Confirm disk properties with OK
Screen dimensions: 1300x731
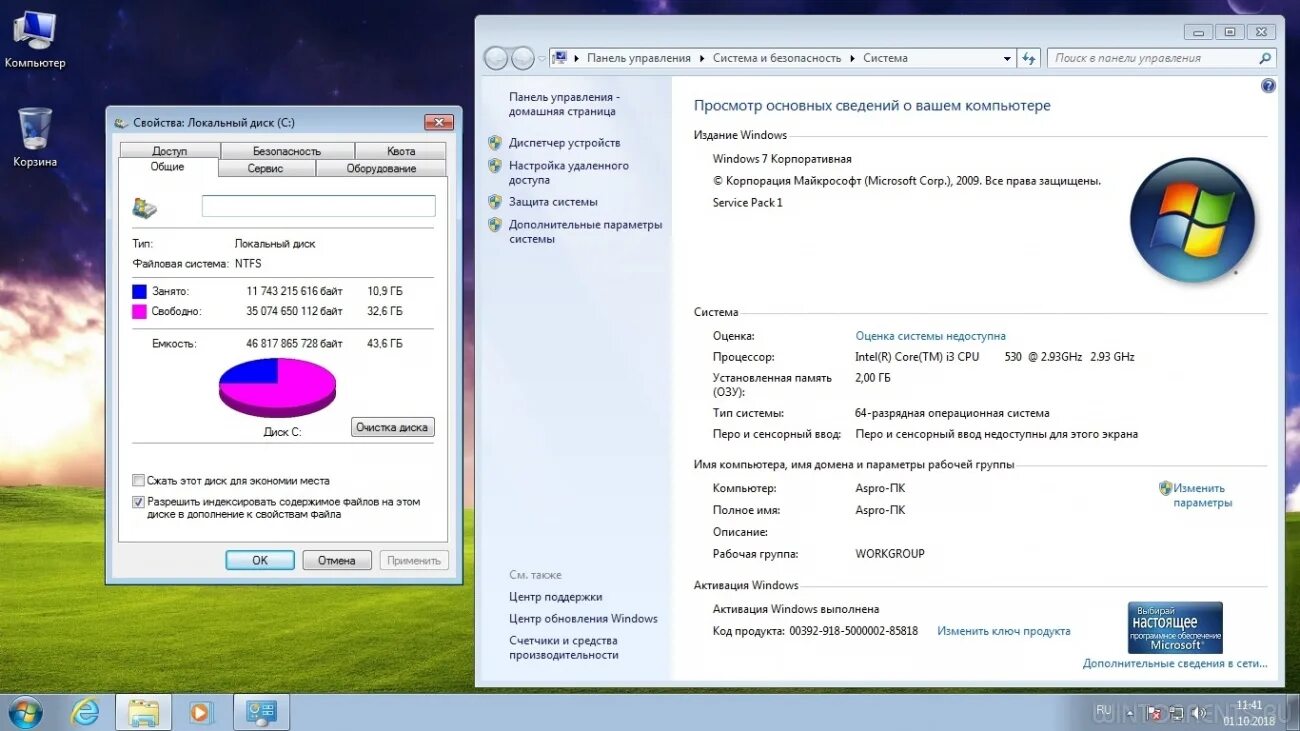pyautogui.click(x=260, y=560)
